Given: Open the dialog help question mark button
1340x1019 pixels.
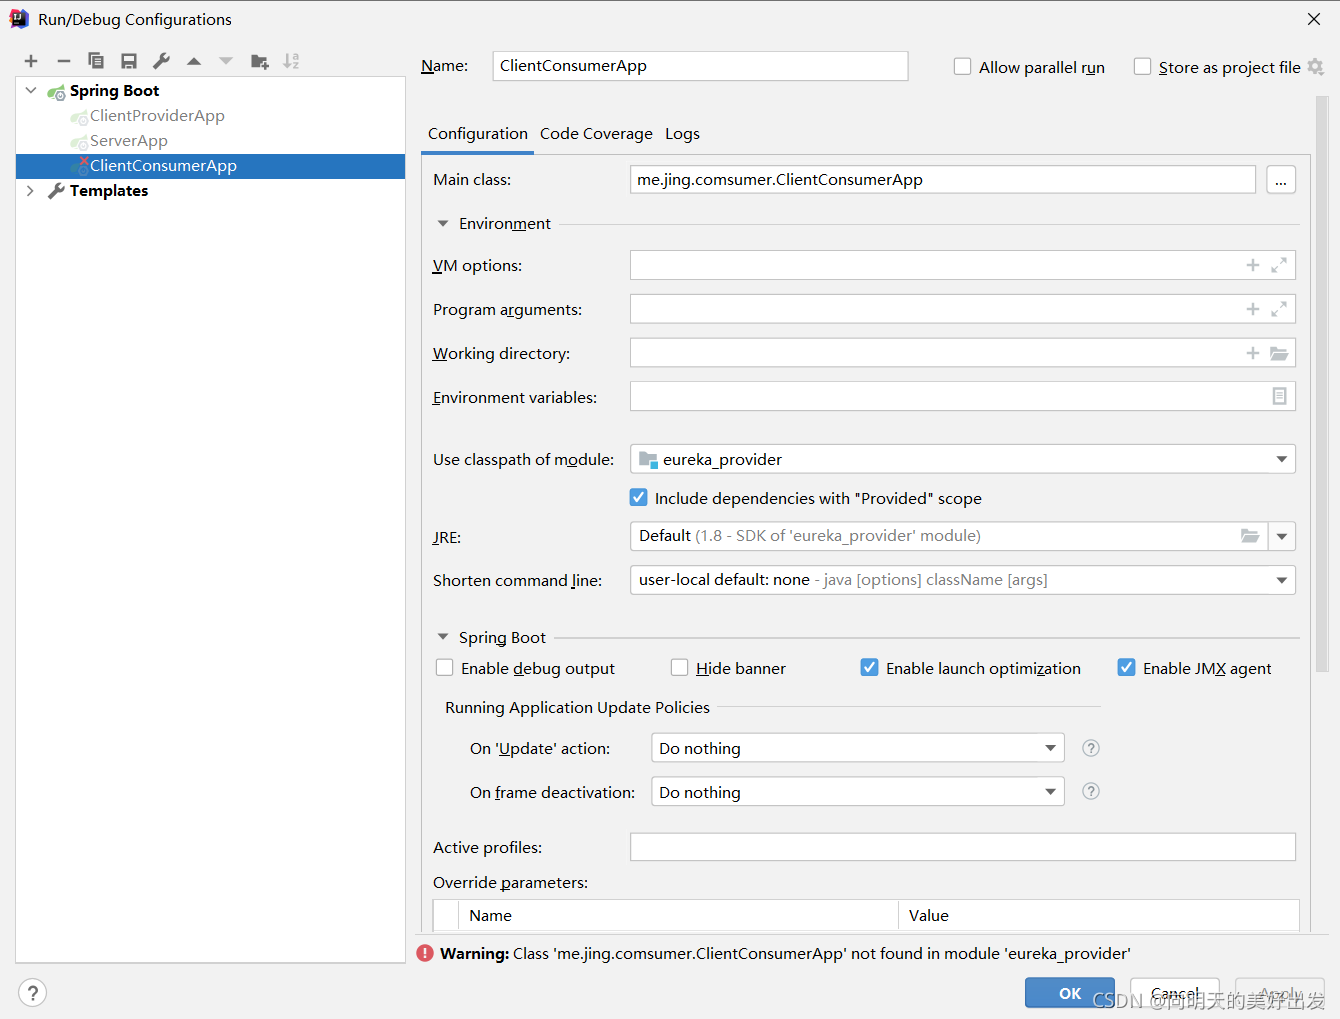Looking at the screenshot, I should click(x=33, y=992).
